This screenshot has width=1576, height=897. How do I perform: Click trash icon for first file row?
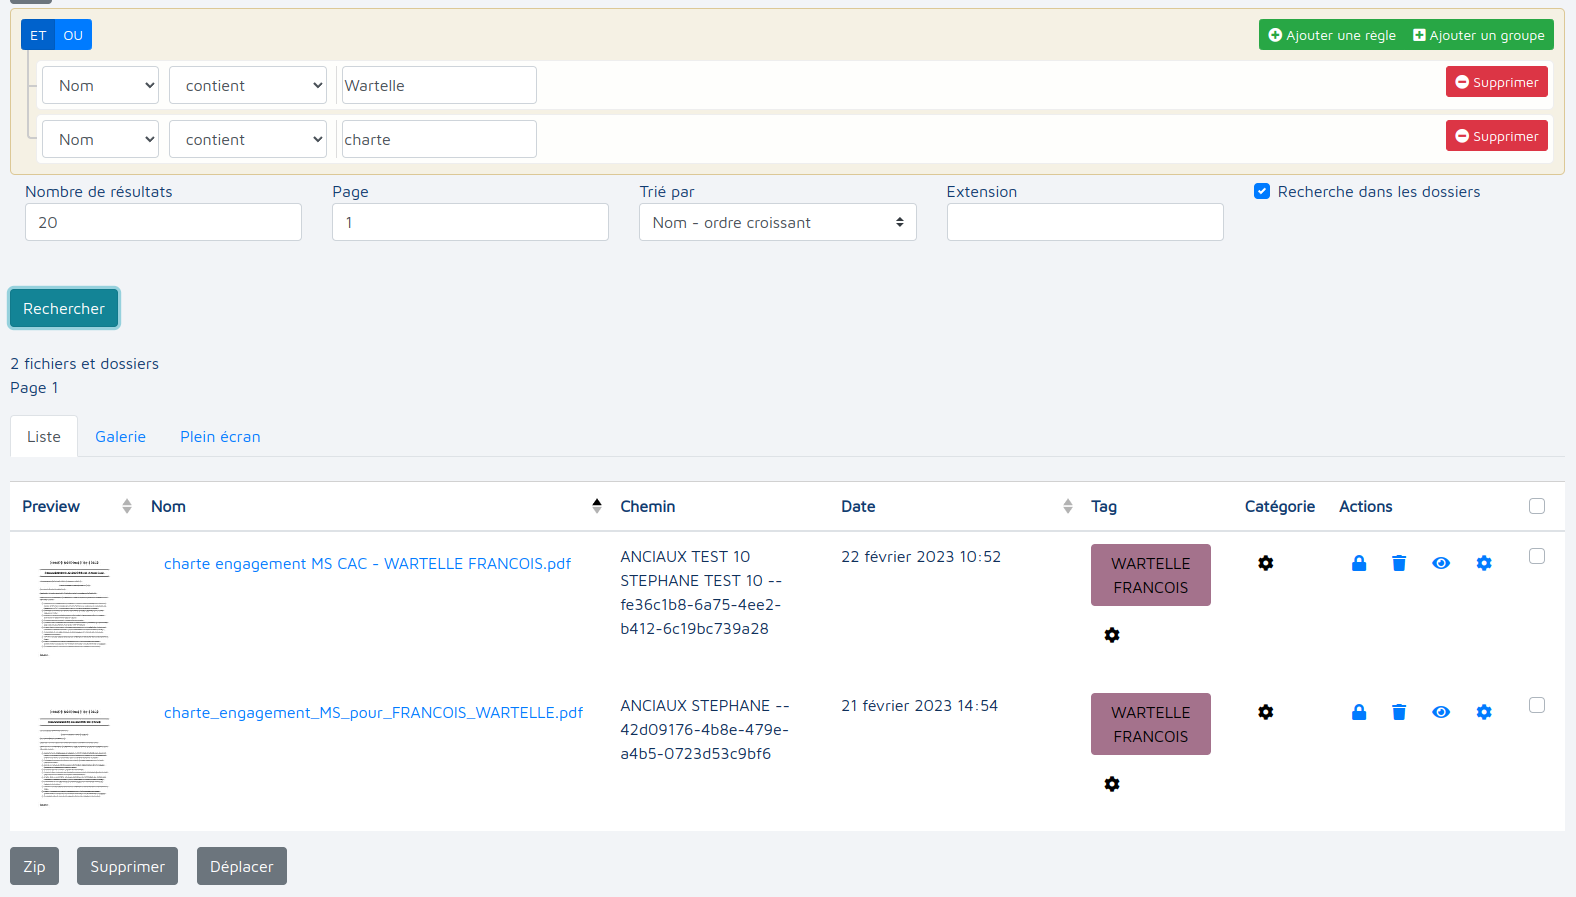click(x=1399, y=563)
